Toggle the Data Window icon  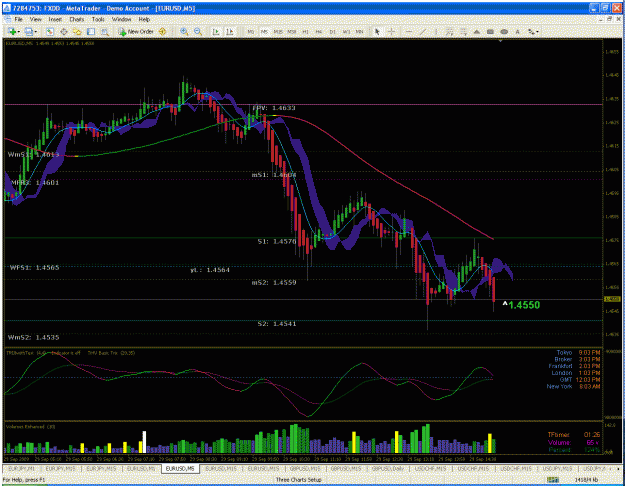[x=63, y=31]
